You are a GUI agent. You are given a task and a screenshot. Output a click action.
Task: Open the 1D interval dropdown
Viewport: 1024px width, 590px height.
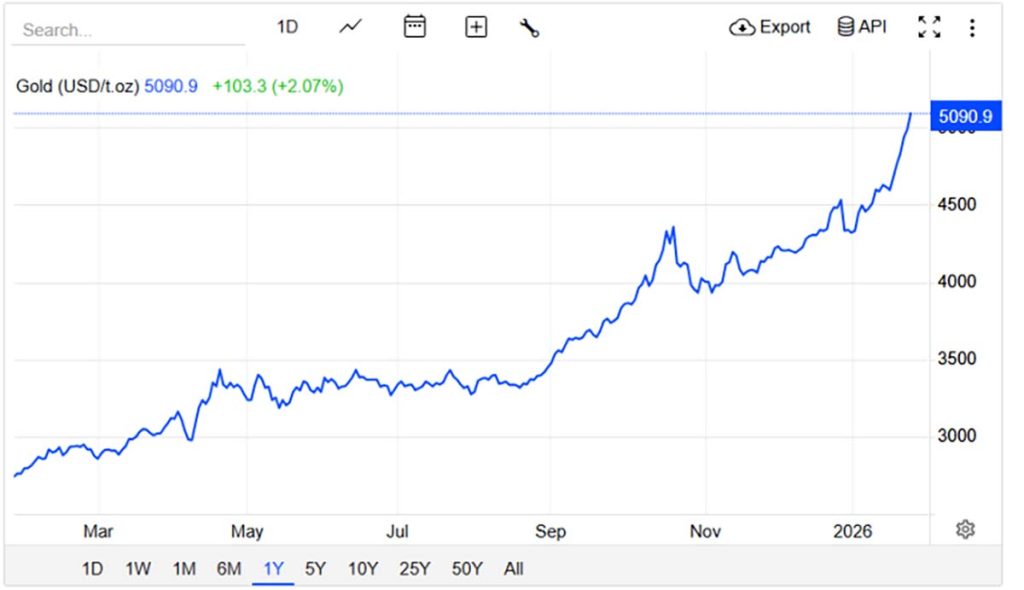287,27
